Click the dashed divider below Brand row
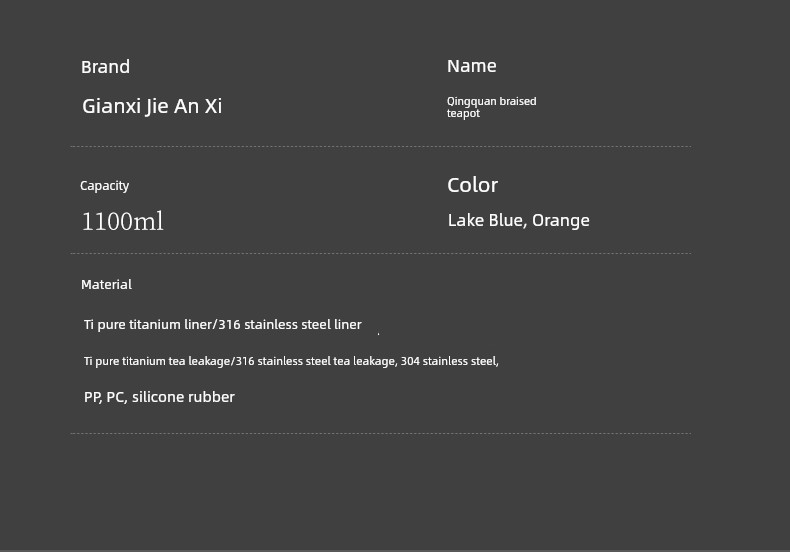The width and height of the screenshot is (790, 552). [381, 147]
